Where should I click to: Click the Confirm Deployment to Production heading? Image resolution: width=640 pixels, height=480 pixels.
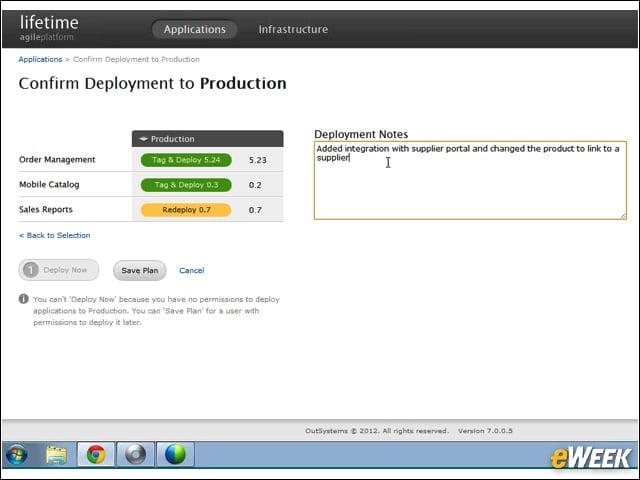tap(152, 83)
